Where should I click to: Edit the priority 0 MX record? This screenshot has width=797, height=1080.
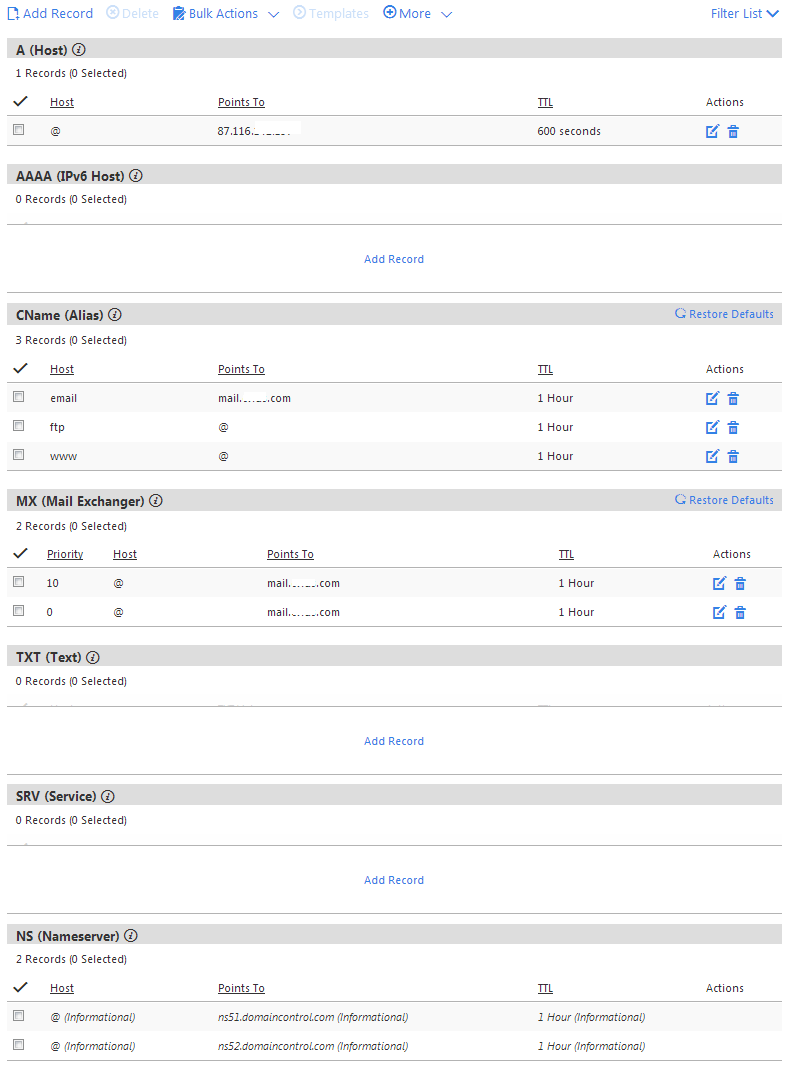[719, 612]
